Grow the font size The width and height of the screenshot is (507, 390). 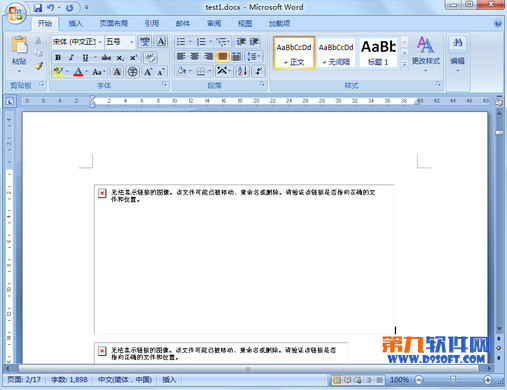click(148, 72)
